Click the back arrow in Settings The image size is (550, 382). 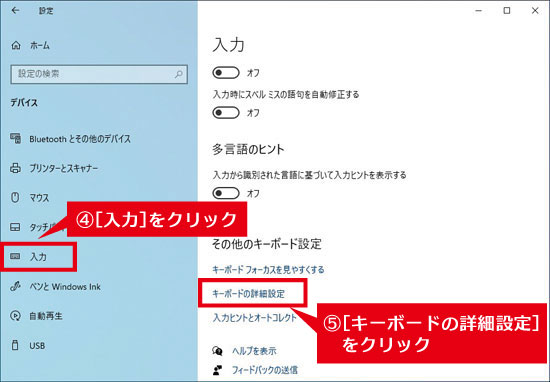coord(15,11)
